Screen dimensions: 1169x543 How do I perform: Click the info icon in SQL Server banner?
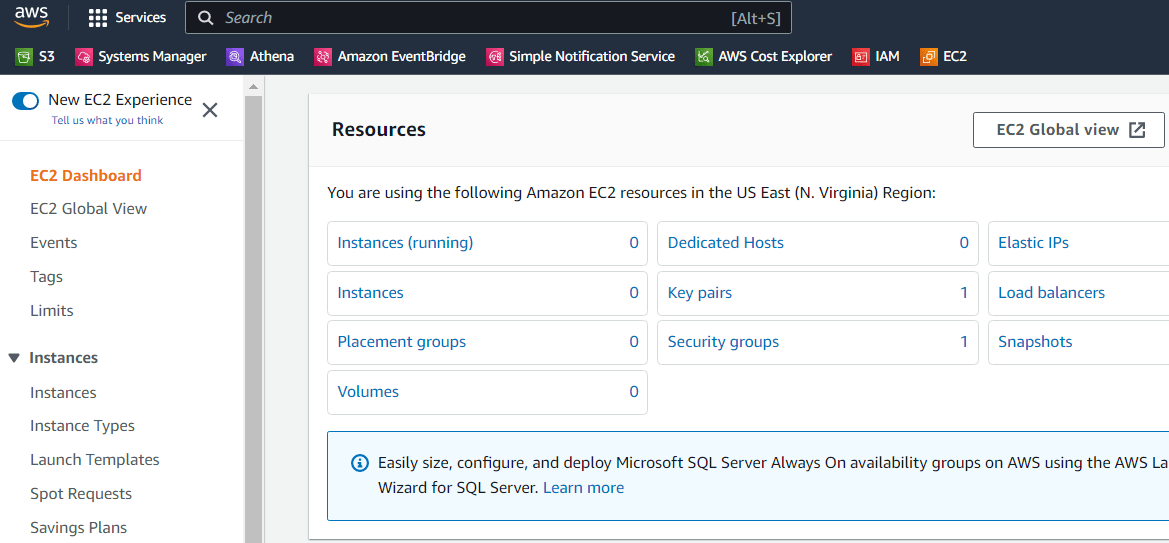[x=359, y=462]
